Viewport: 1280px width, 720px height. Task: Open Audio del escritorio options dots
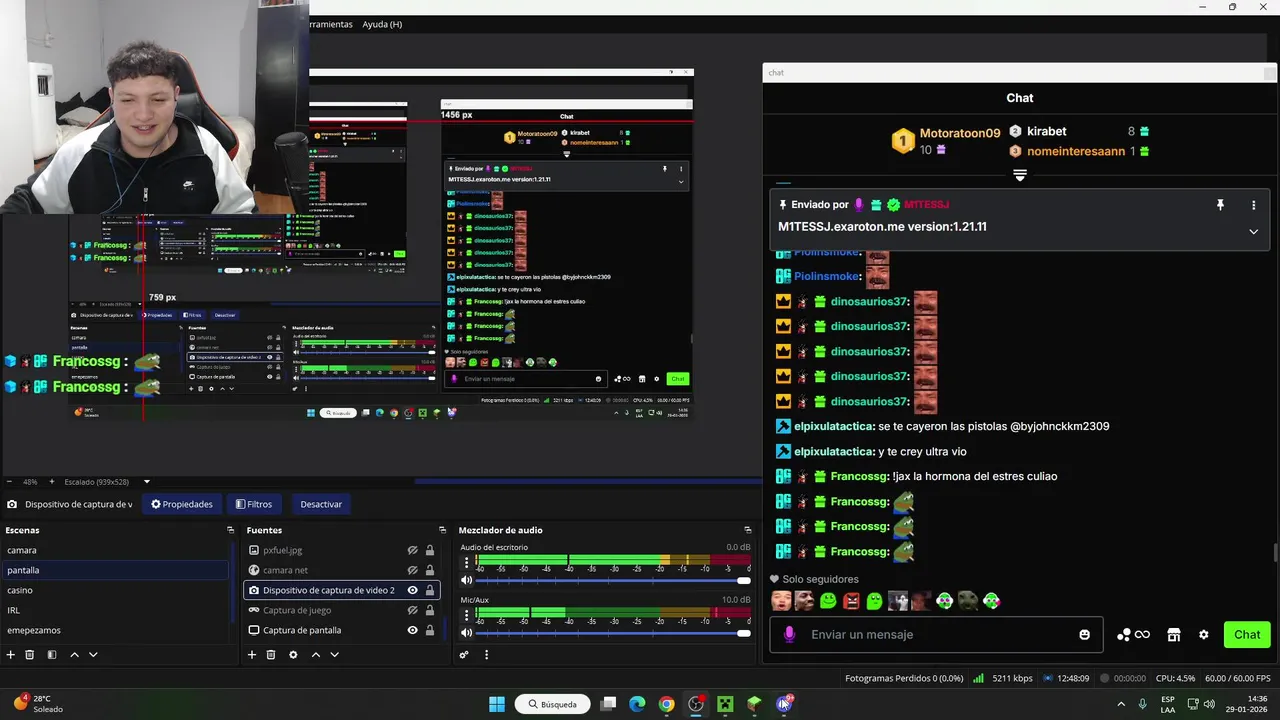(466, 563)
